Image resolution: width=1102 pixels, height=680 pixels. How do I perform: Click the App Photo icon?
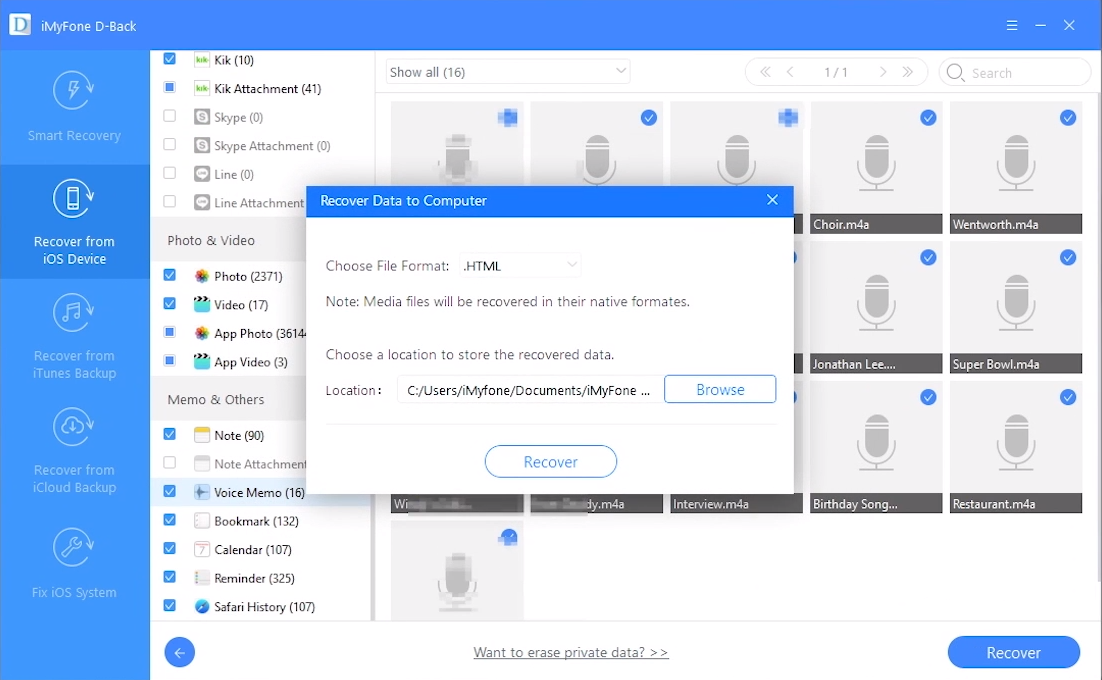click(202, 333)
